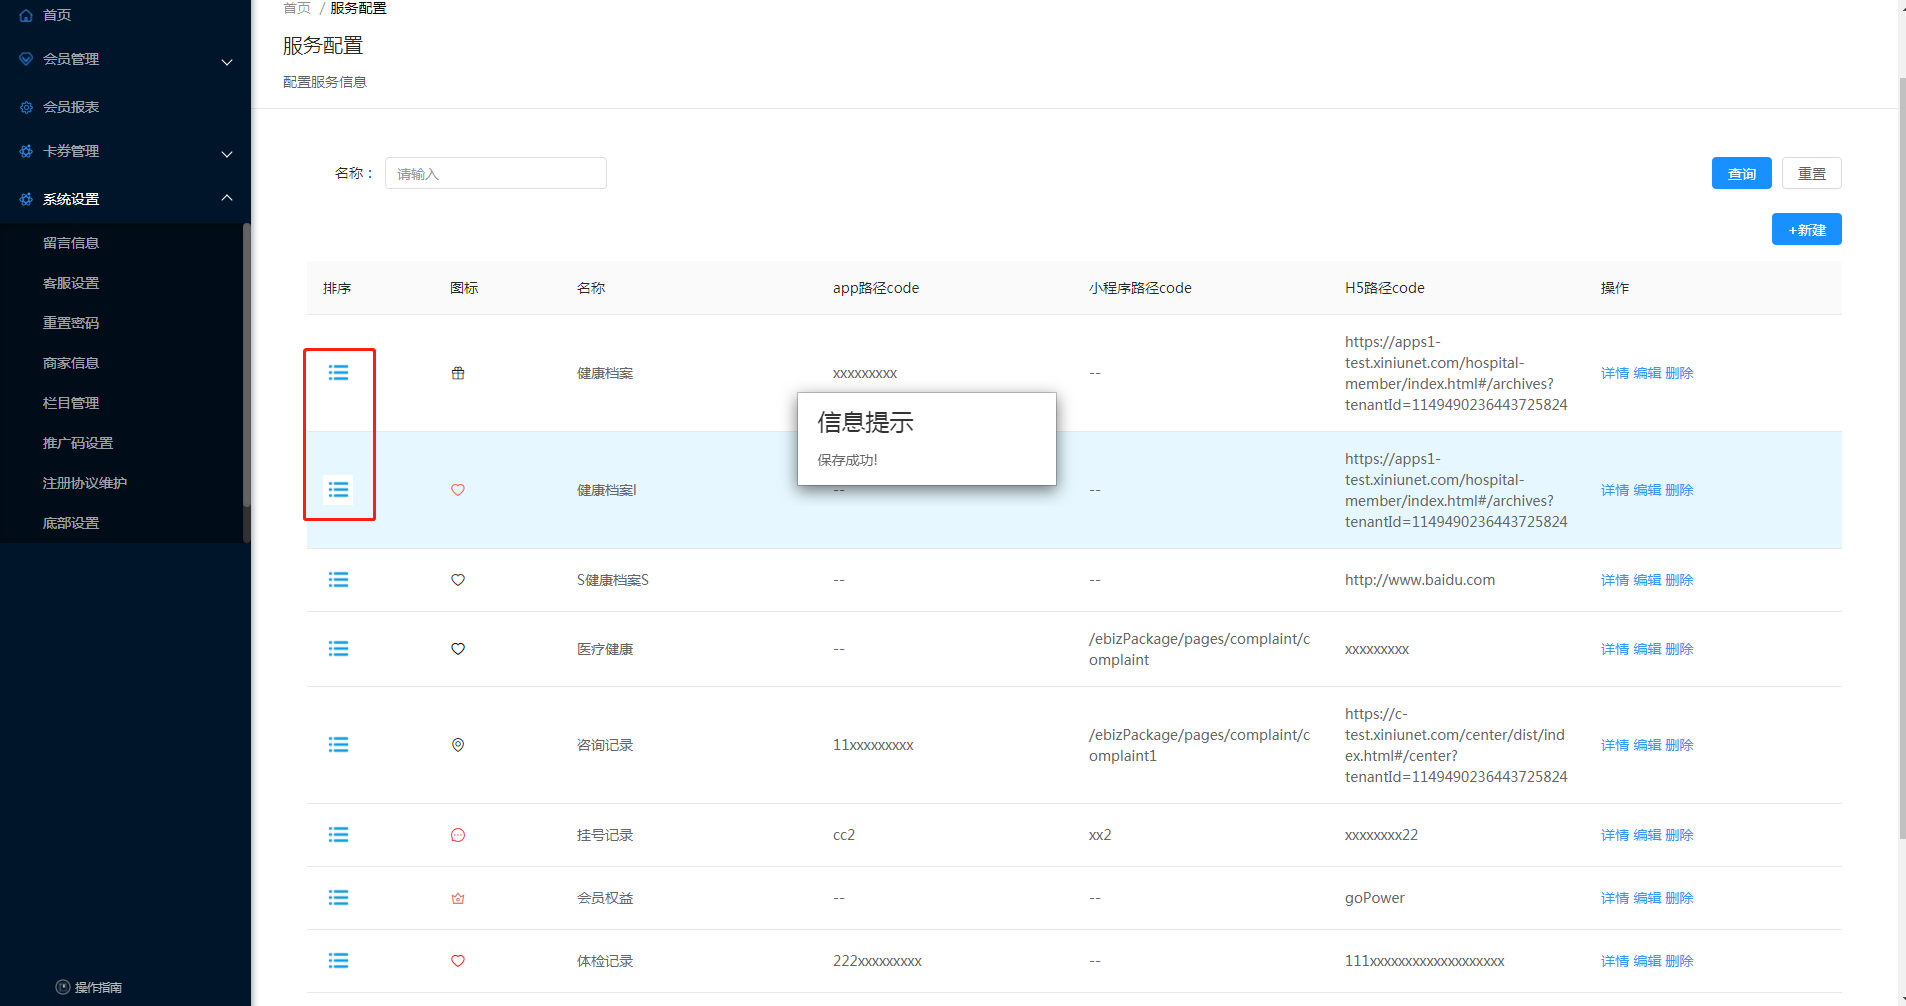View 详情 for 会员权益 row
Viewport: 1906px width, 1006px height.
coord(1614,898)
